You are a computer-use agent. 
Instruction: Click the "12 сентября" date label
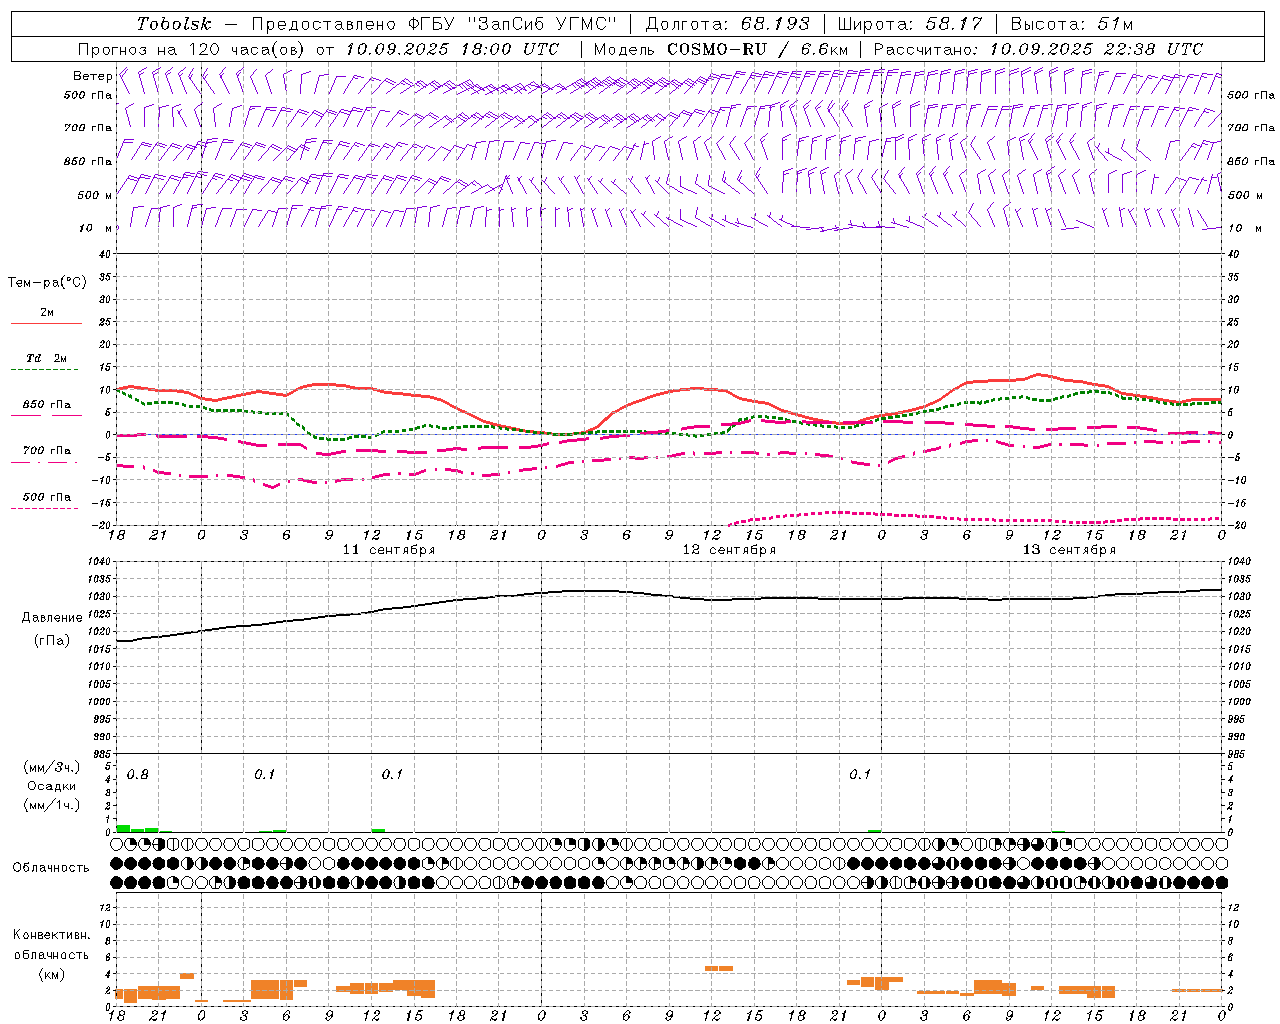tap(729, 550)
